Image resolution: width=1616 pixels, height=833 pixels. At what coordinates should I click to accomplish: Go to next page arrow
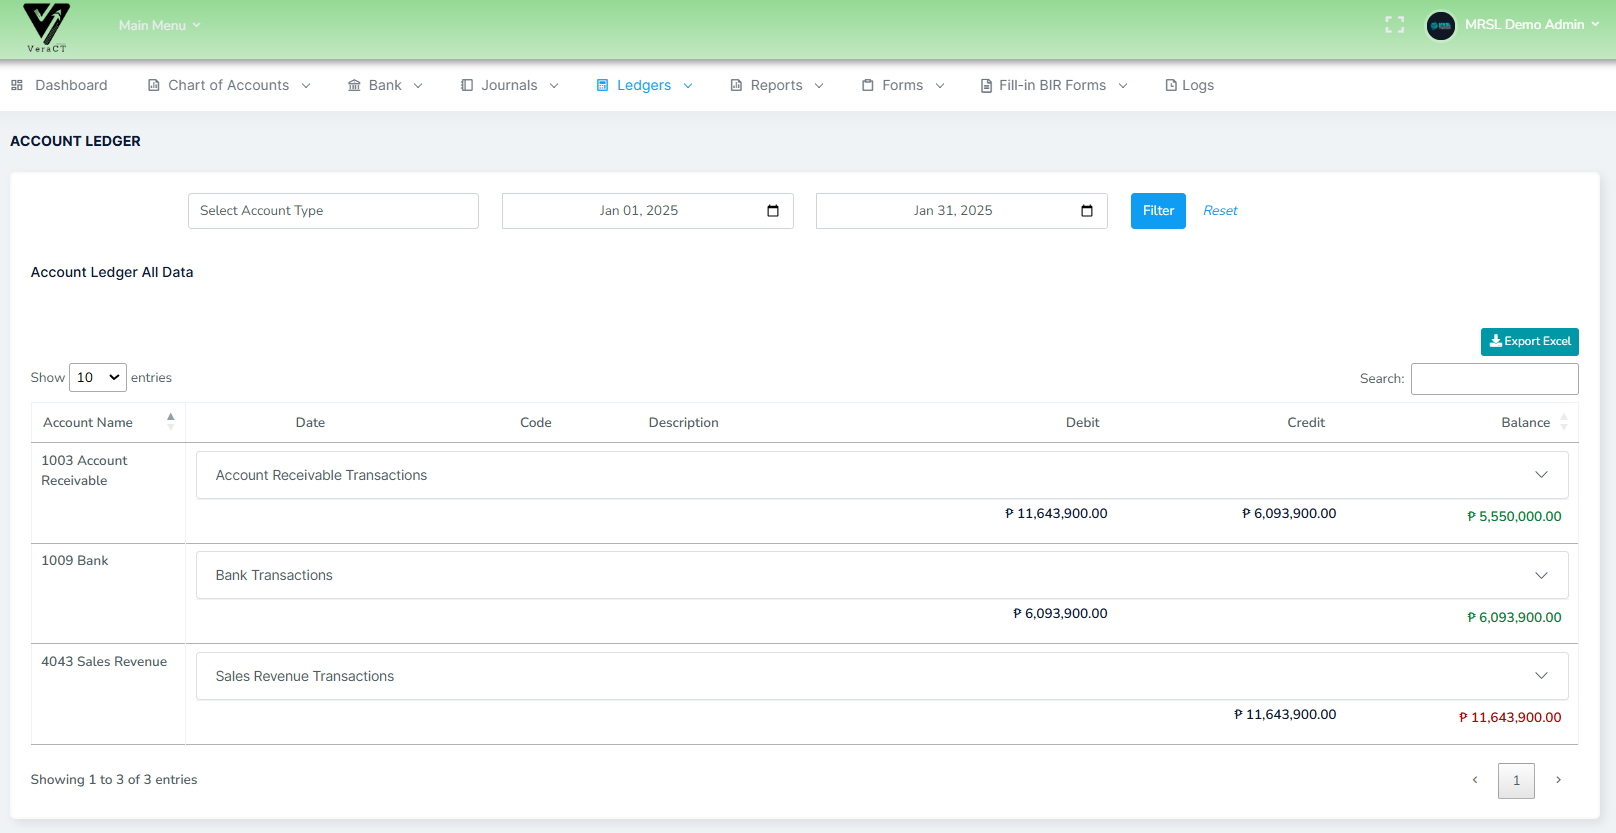coord(1558,780)
